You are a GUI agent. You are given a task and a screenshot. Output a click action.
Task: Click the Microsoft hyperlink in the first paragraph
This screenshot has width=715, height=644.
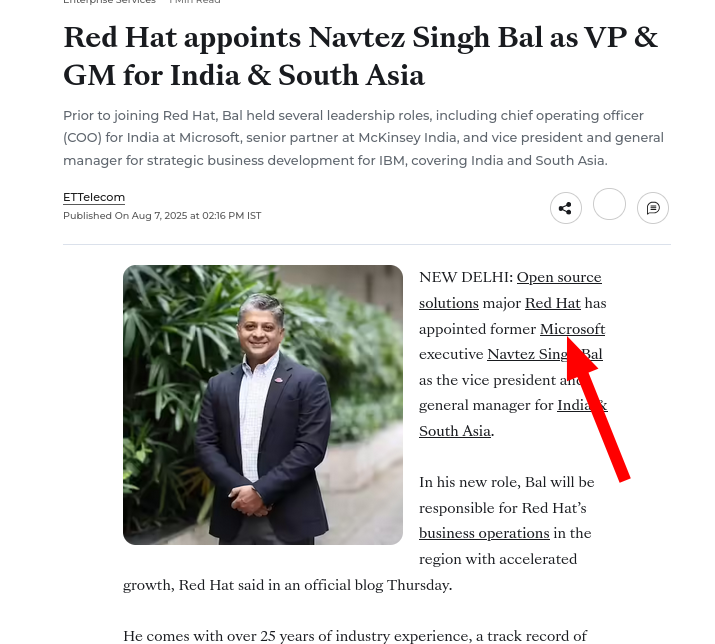tap(572, 329)
